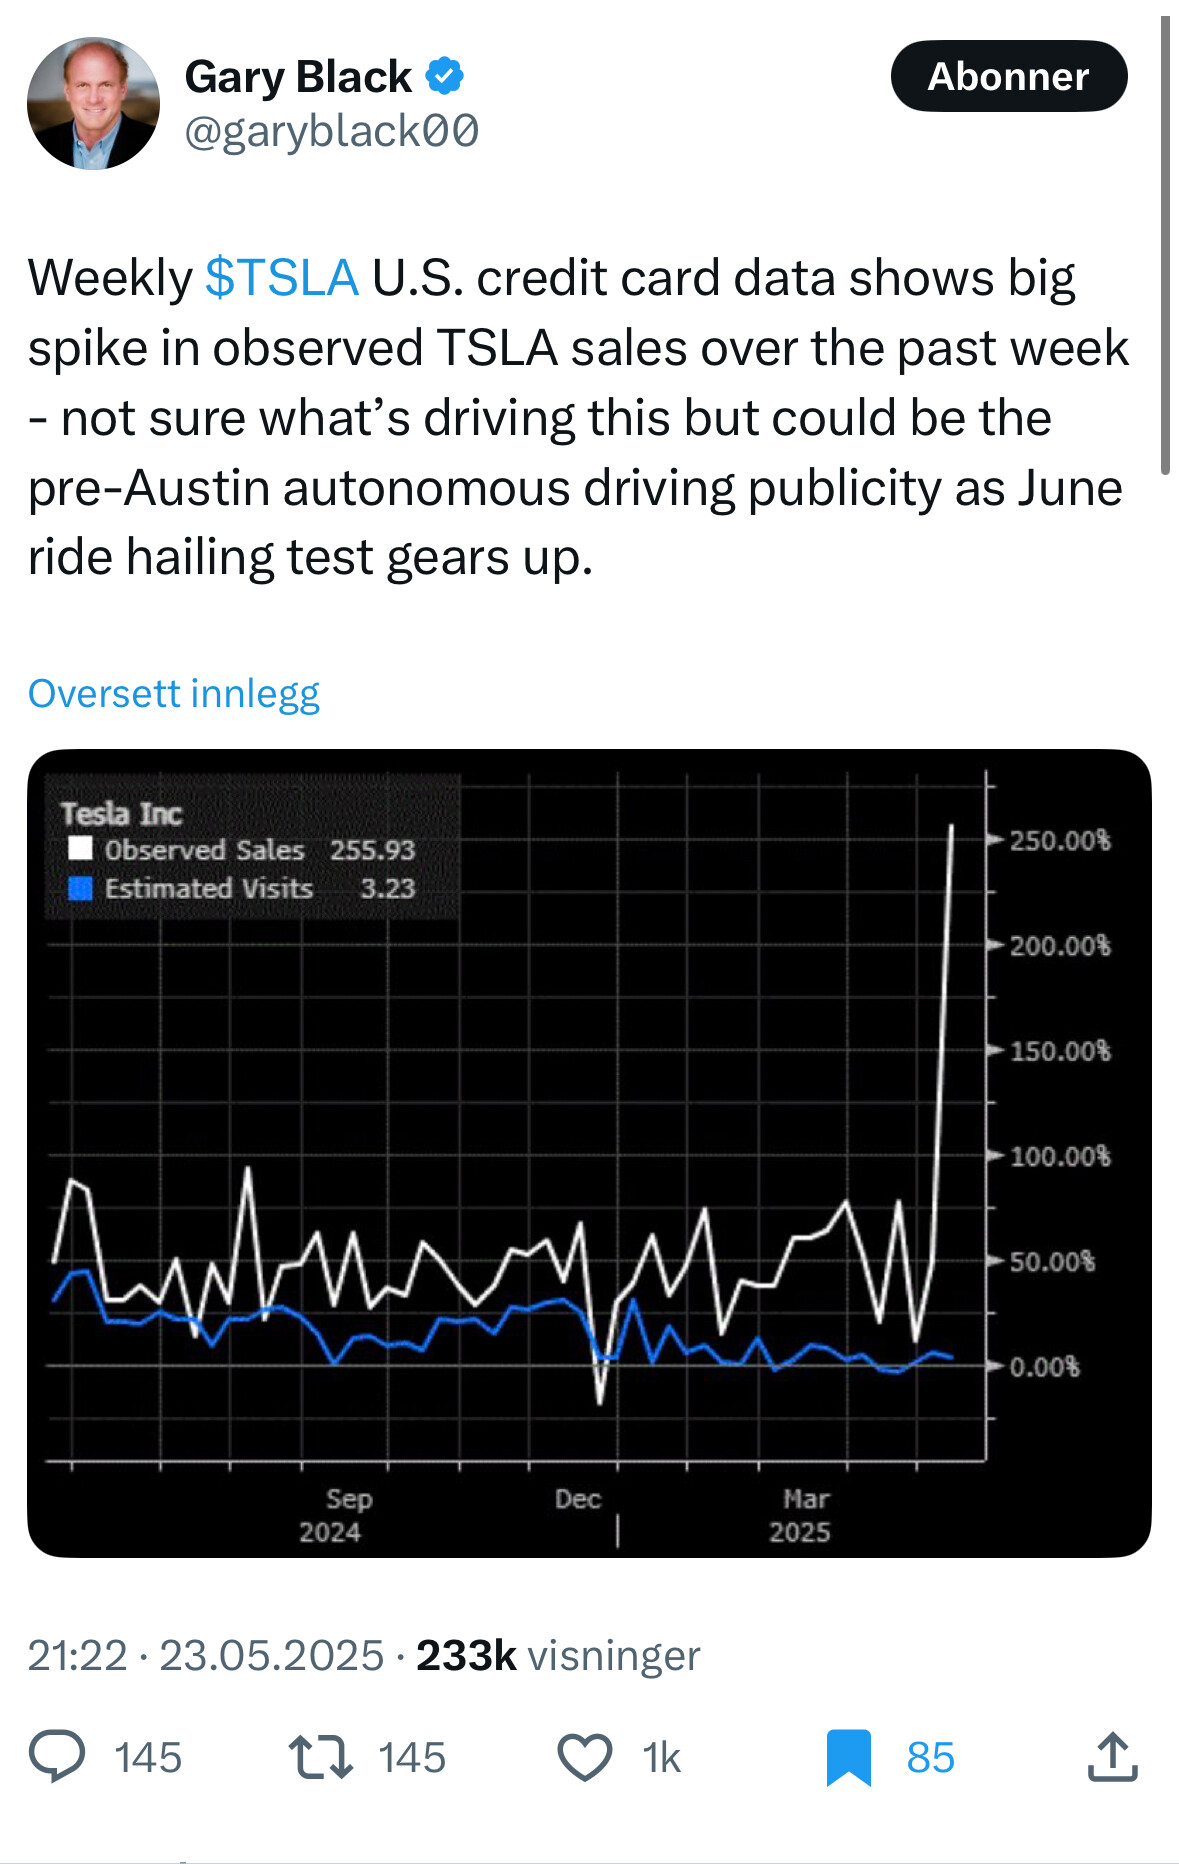
Task: Click the Abonner subscribe button
Action: point(1008,76)
